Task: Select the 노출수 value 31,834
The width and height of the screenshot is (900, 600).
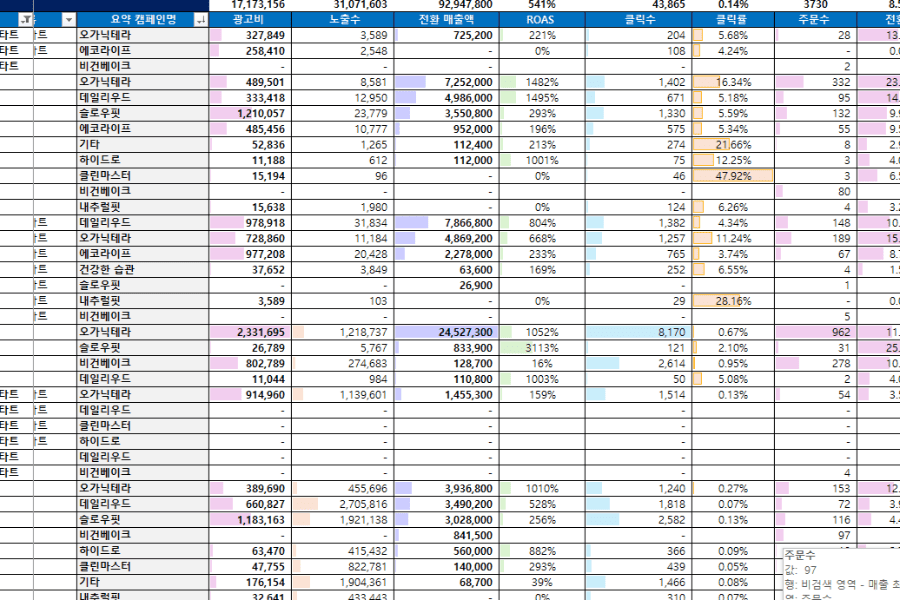Action: point(343,223)
